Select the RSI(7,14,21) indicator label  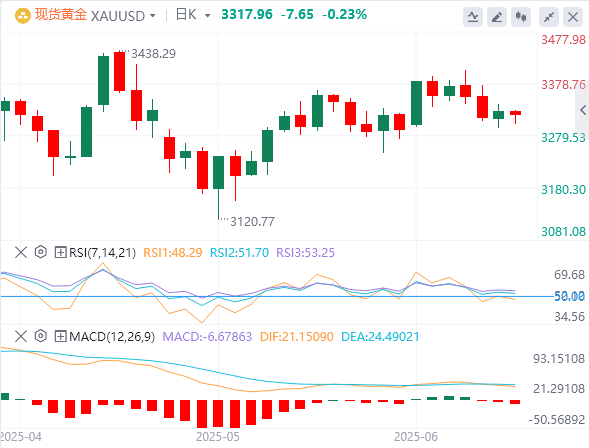click(102, 252)
